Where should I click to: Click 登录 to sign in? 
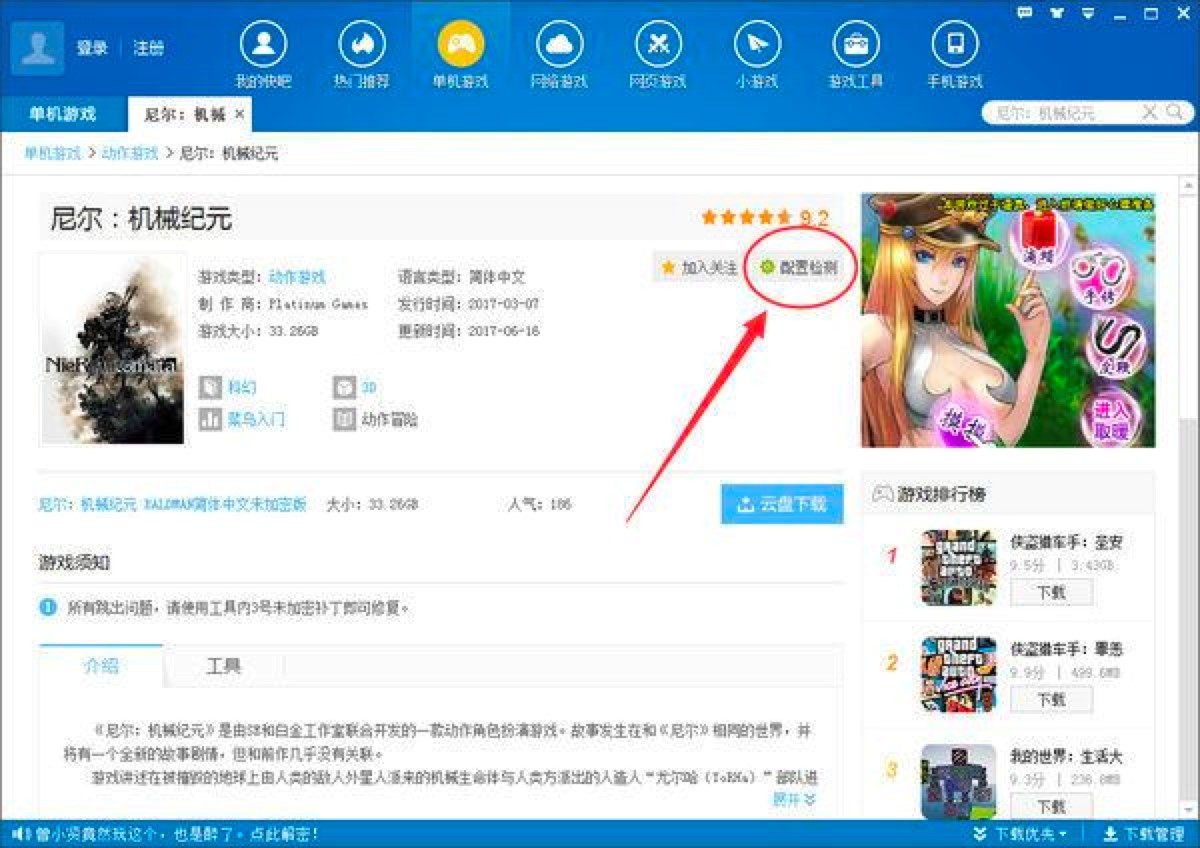pyautogui.click(x=92, y=48)
